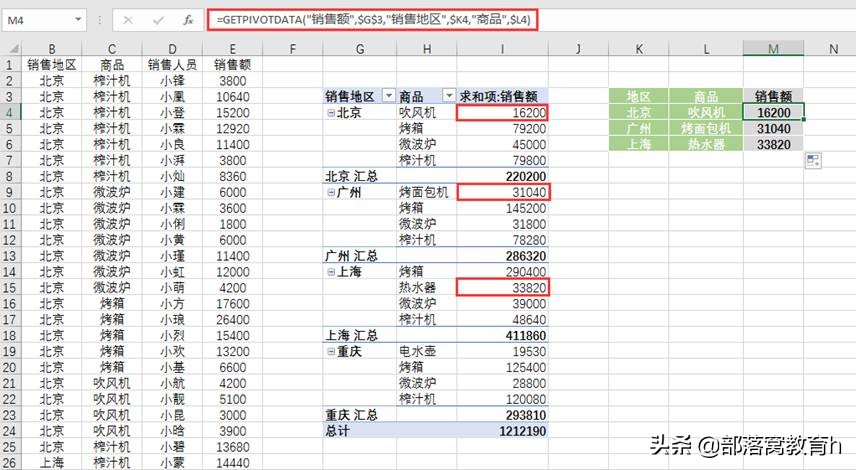
Task: Select cell L6 containing 热水器
Action: pyautogui.click(x=706, y=144)
